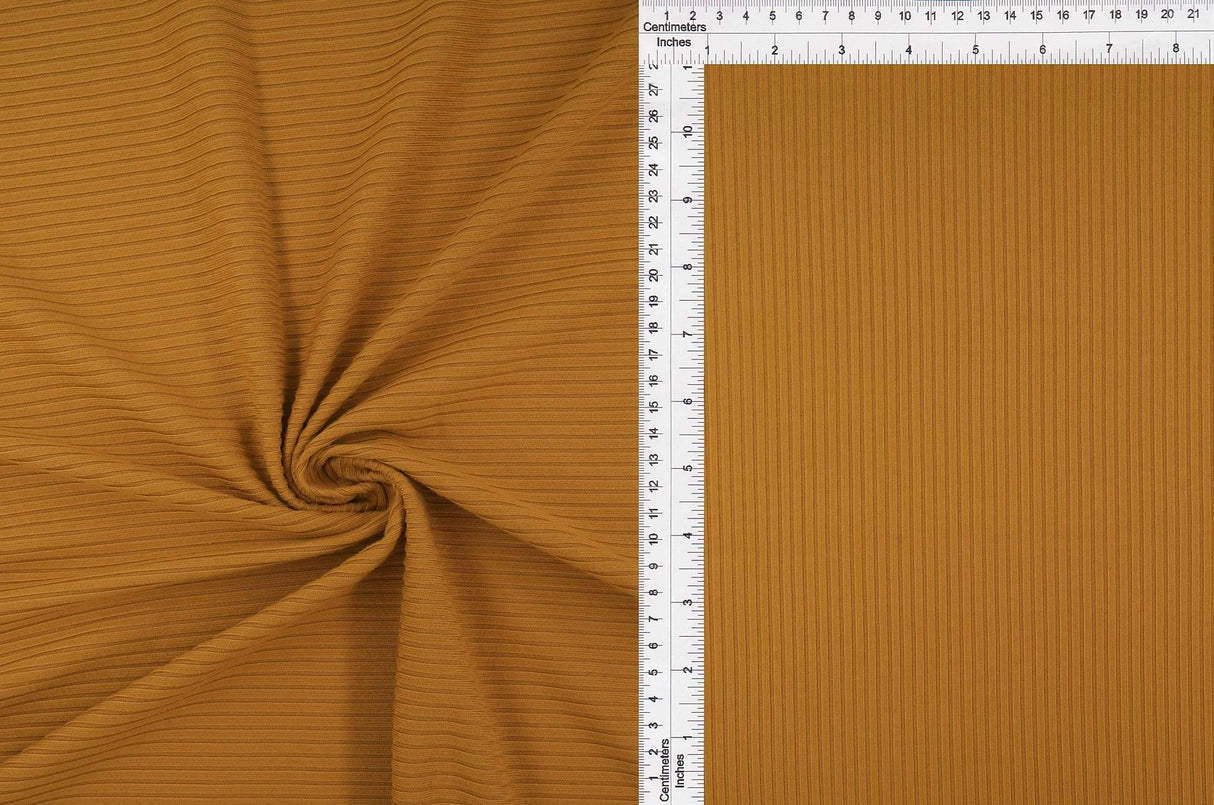The image size is (1214, 805).
Task: Click the number 8 on the top inch ruler
Action: (x=1177, y=46)
